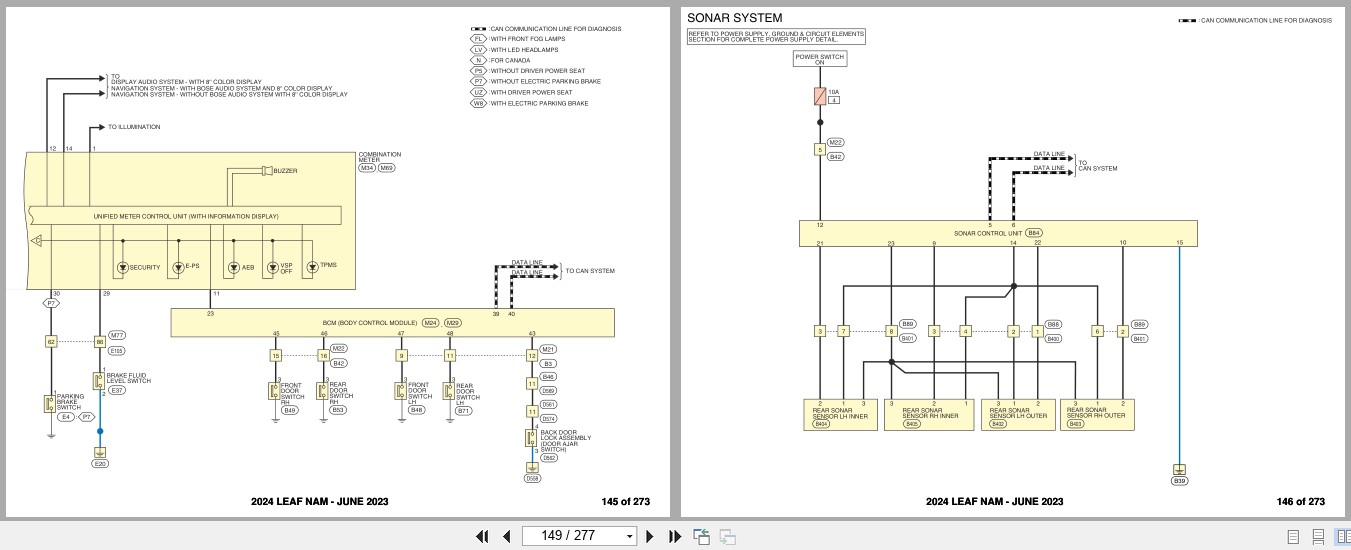The image size is (1351, 550).
Task: Click the TO CAN SYSTEM label near BCM
Action: point(590,271)
